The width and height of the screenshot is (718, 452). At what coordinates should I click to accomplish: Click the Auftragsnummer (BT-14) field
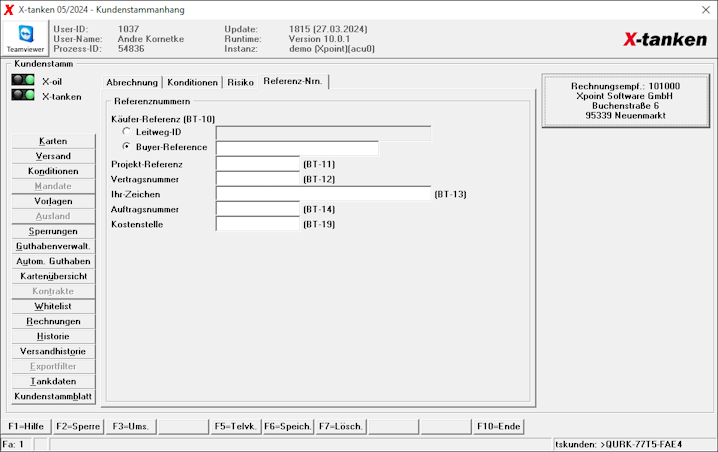[258, 209]
